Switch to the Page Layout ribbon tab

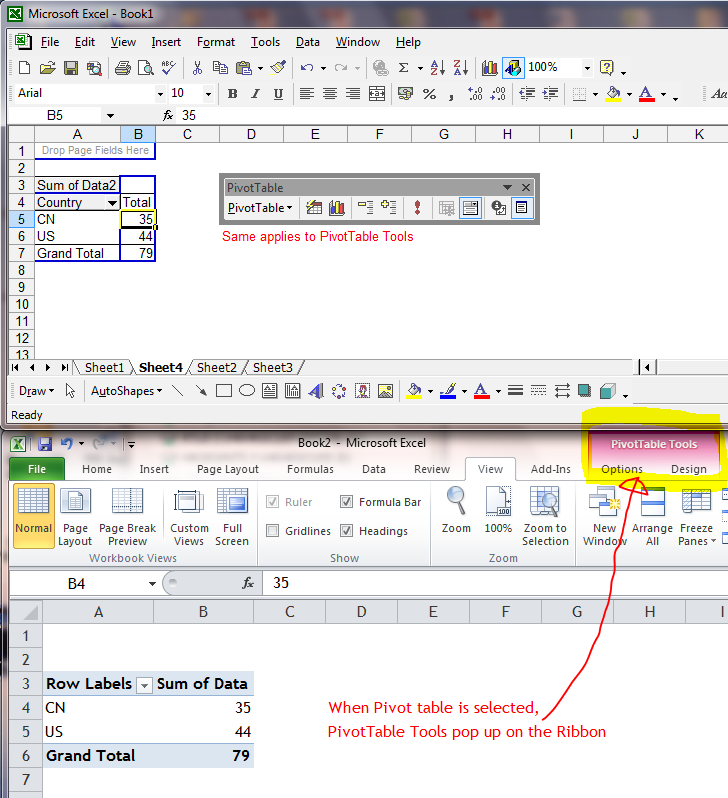(228, 469)
